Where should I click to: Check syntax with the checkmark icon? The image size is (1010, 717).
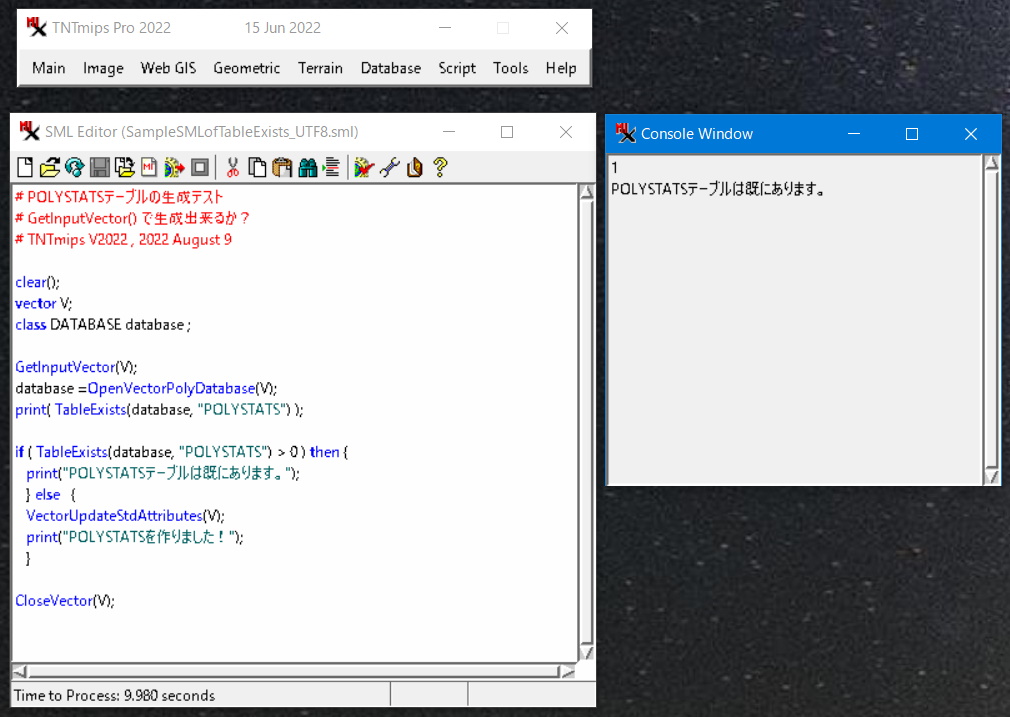coord(363,168)
